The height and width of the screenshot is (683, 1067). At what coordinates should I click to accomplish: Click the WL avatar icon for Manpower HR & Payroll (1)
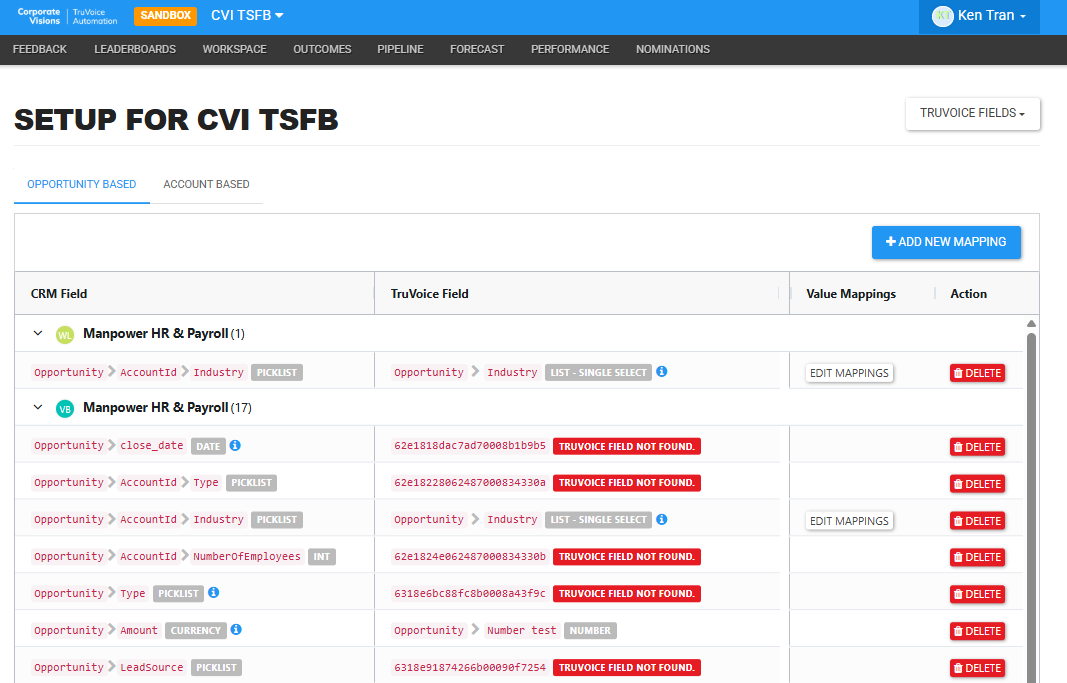(x=65, y=335)
